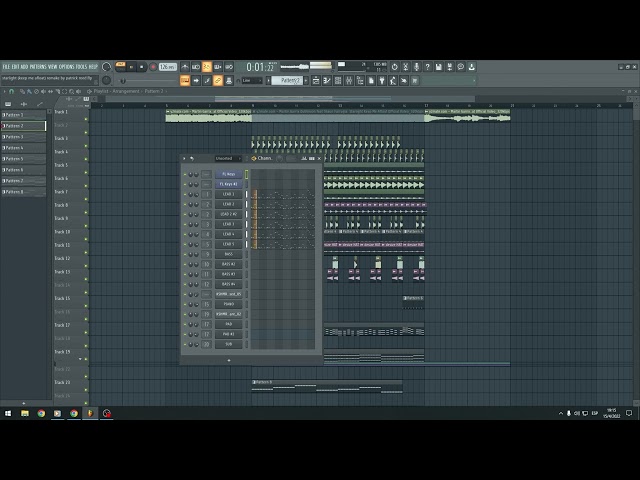Screen dimensions: 640x480
Task: Open the FILE menu
Action: point(7,67)
